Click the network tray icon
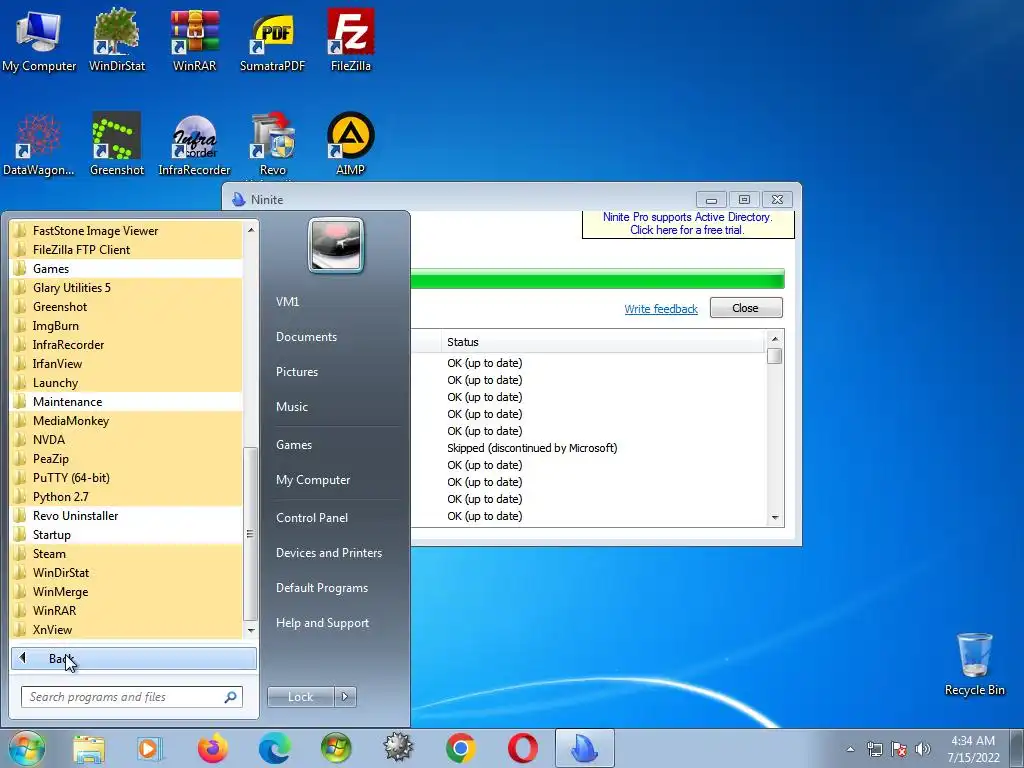1024x768 pixels. (x=874, y=749)
